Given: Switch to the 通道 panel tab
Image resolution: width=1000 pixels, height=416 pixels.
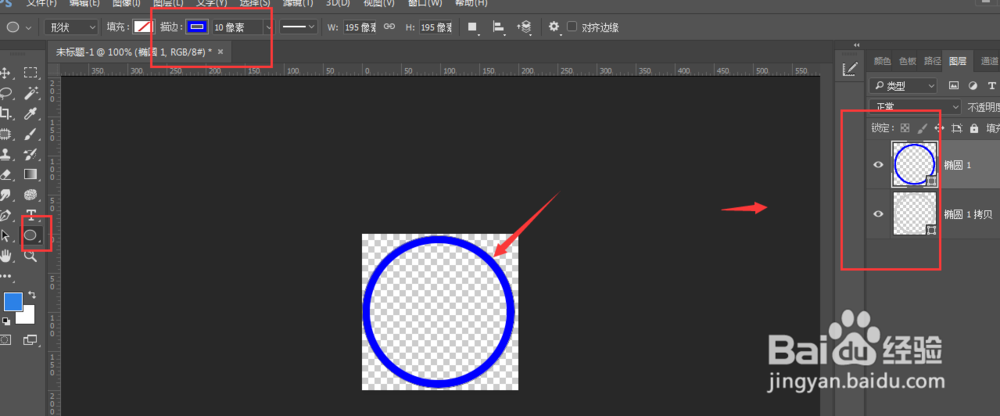Looking at the screenshot, I should (x=989, y=61).
